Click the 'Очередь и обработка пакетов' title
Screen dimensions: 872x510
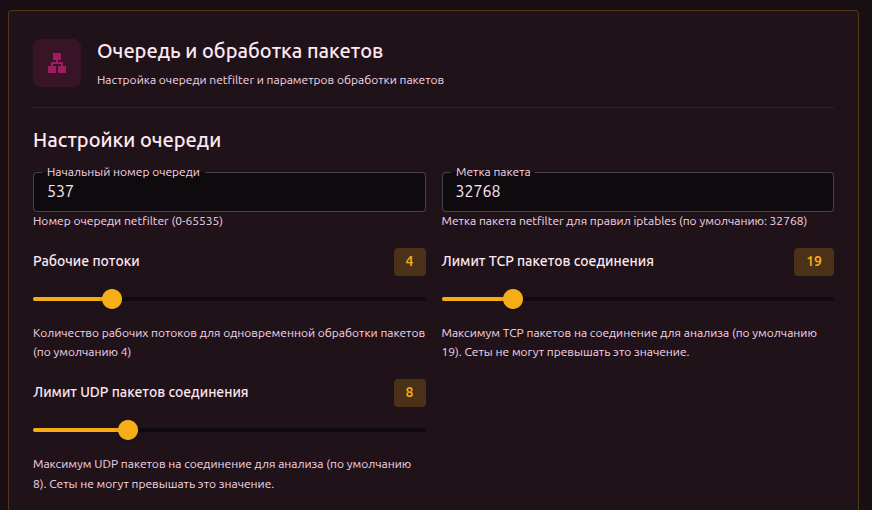(240, 51)
